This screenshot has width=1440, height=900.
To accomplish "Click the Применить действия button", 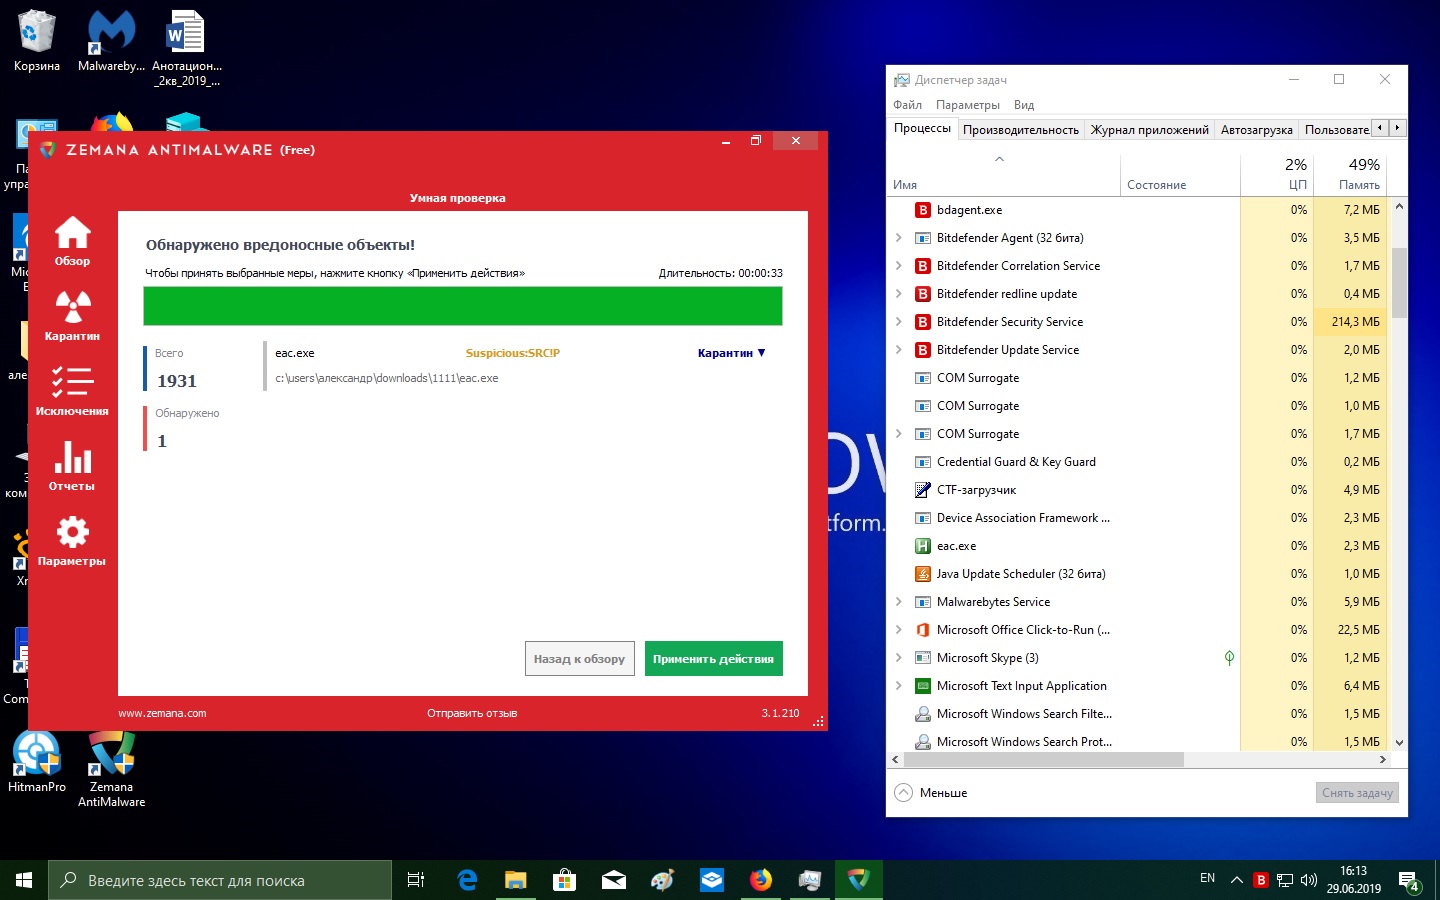I will click(713, 659).
